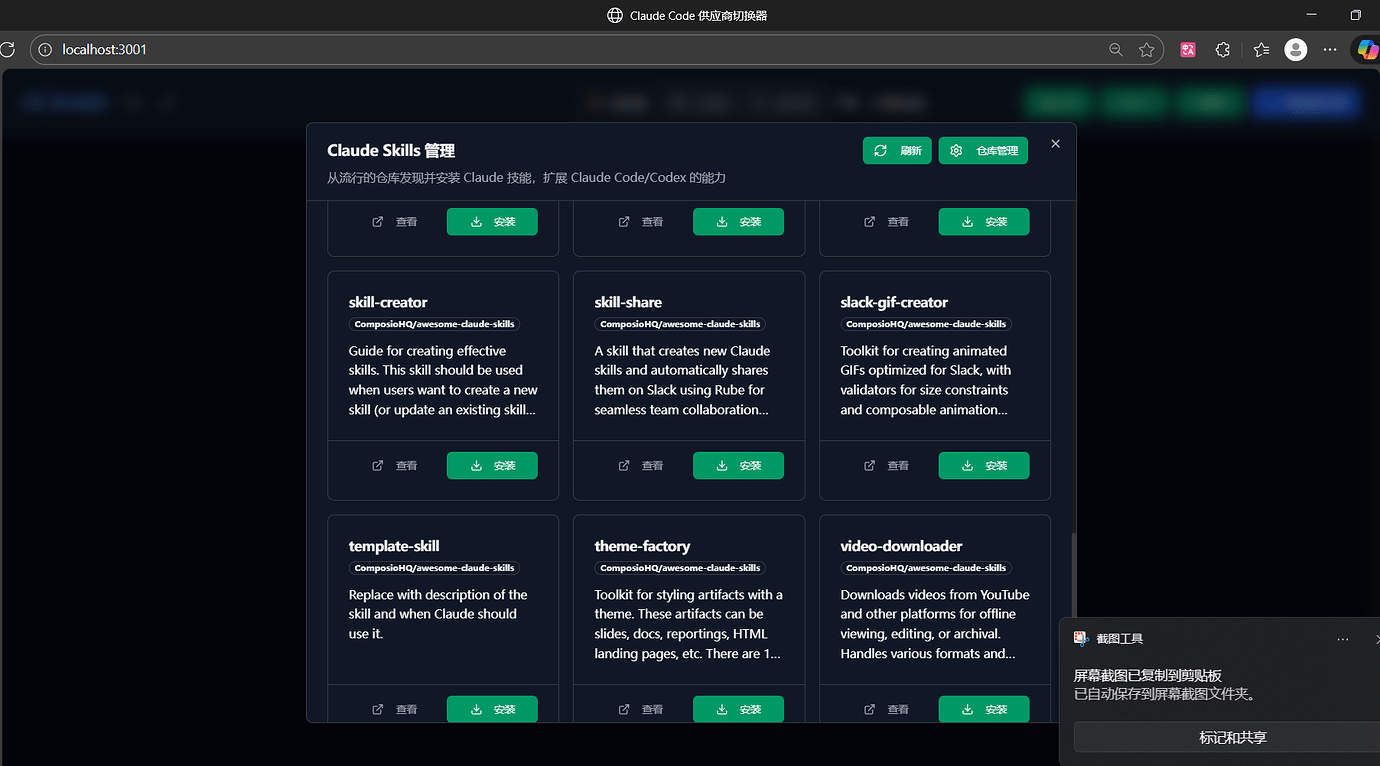Image resolution: width=1380 pixels, height=766 pixels.
Task: Click repository tag under slack-gif-creator
Action: pyautogui.click(x=926, y=324)
